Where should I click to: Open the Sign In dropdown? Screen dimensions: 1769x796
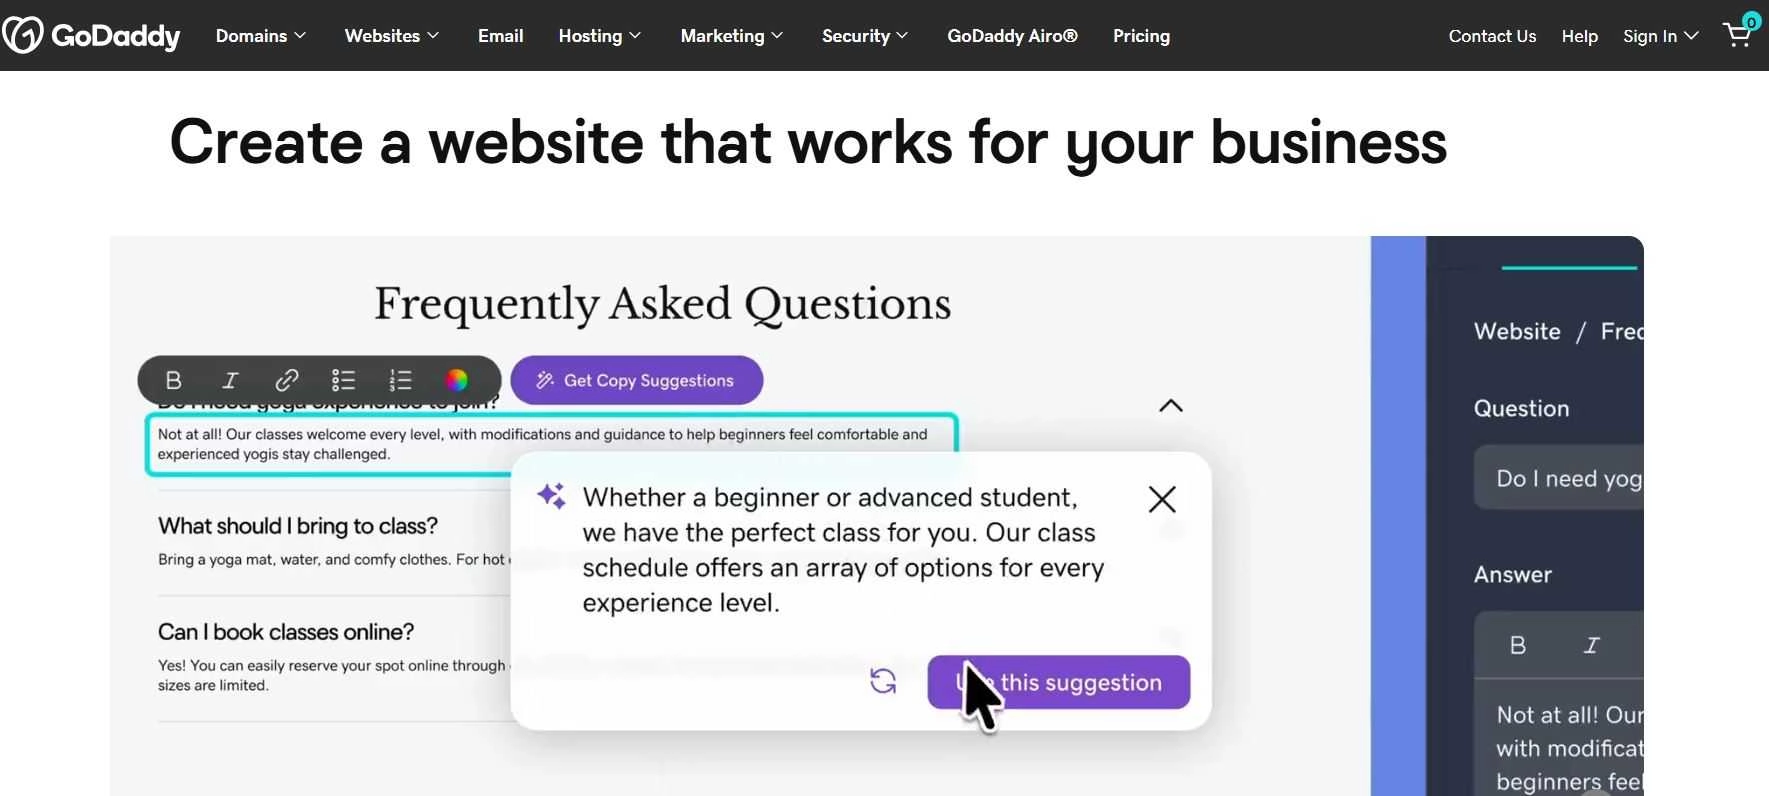point(1660,36)
